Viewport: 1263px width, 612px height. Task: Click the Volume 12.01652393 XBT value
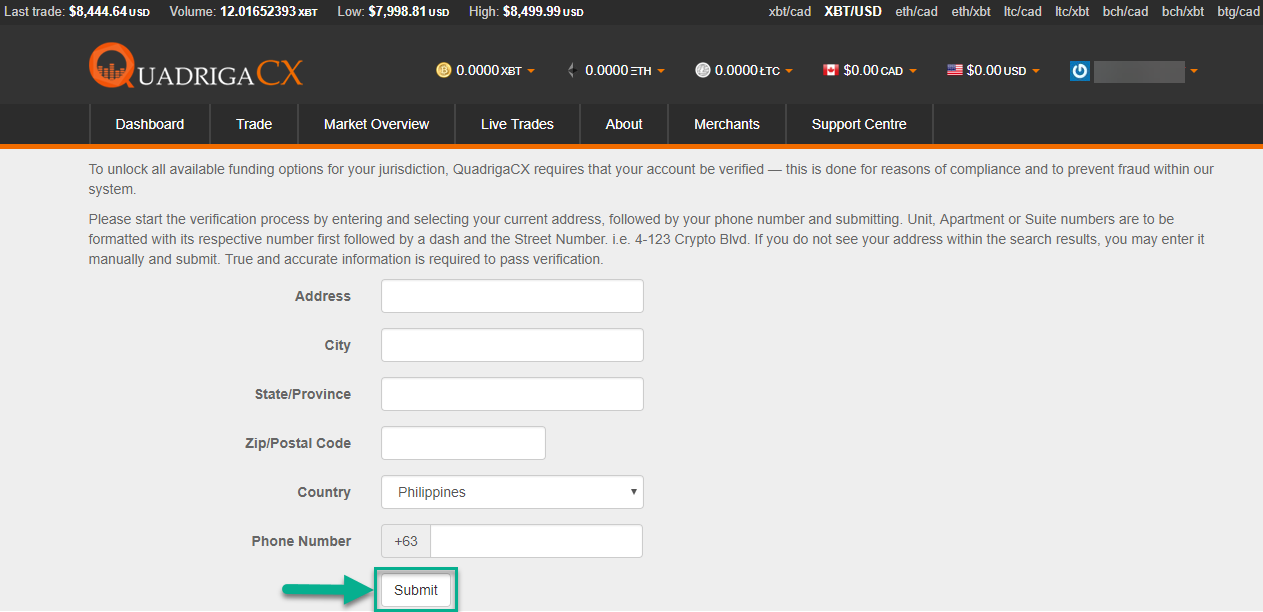[267, 12]
